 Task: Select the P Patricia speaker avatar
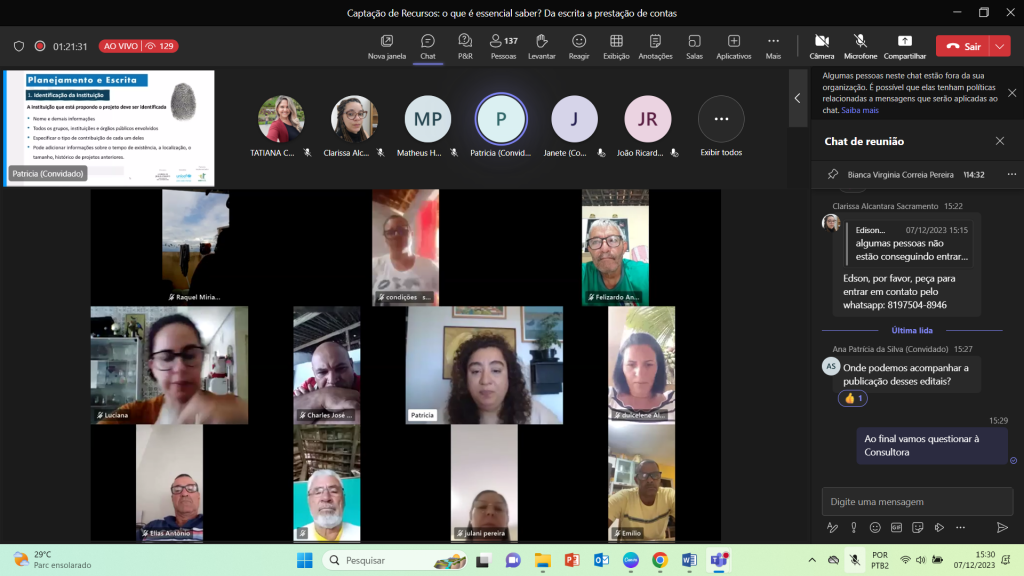click(501, 119)
